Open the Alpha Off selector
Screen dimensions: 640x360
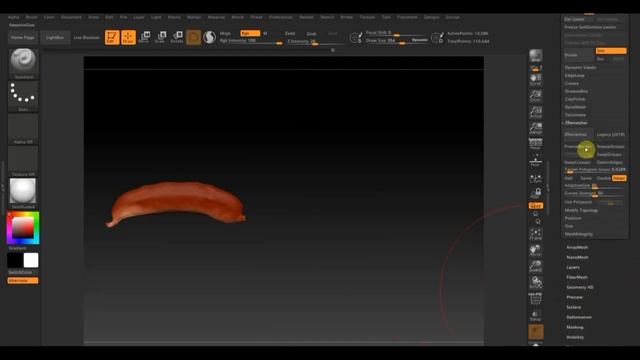pyautogui.click(x=23, y=129)
